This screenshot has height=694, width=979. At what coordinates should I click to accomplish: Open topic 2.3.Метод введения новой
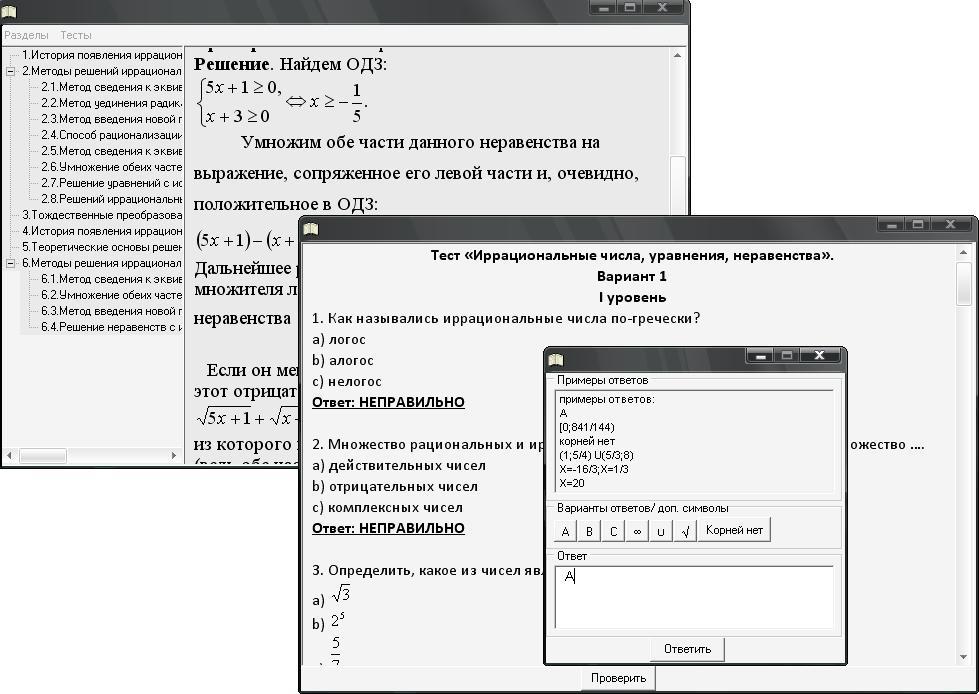tap(111, 119)
